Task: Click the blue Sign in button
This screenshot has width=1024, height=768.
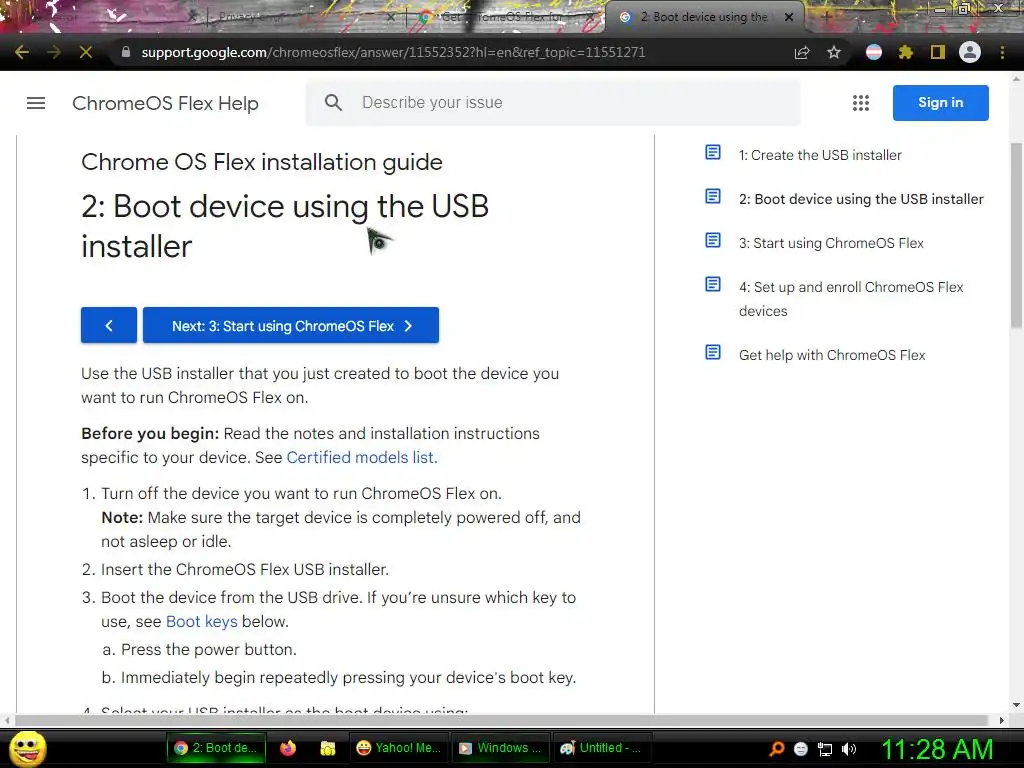Action: [940, 103]
